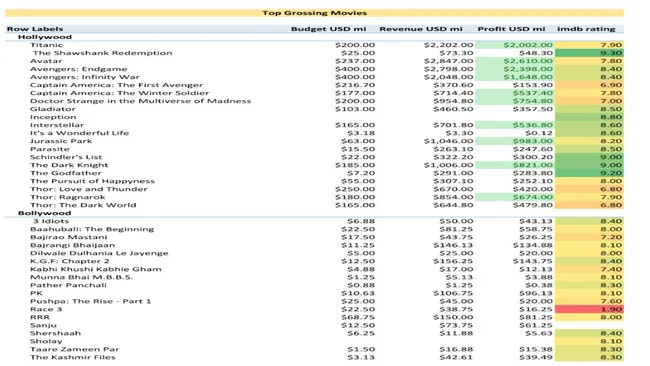Click the red 1.90 rating cell
650x366 pixels.
(589, 309)
